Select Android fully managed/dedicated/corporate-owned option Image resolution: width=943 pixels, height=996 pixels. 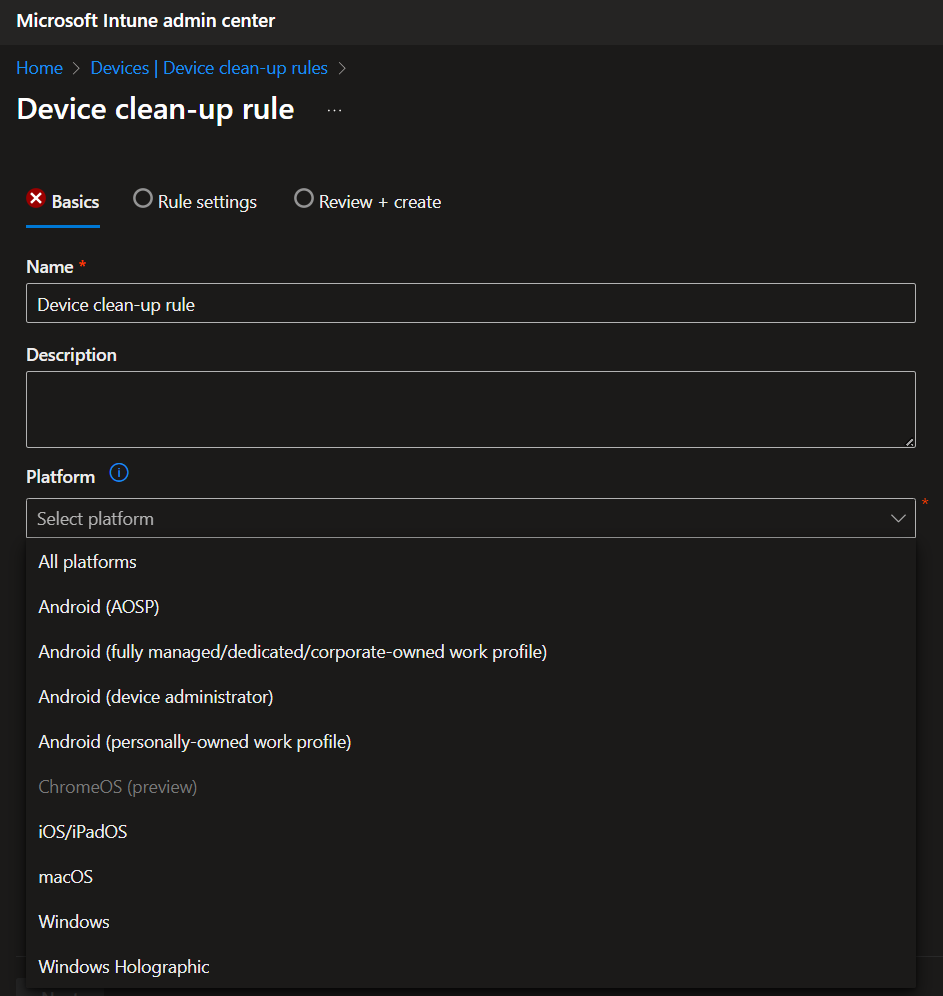point(471,652)
